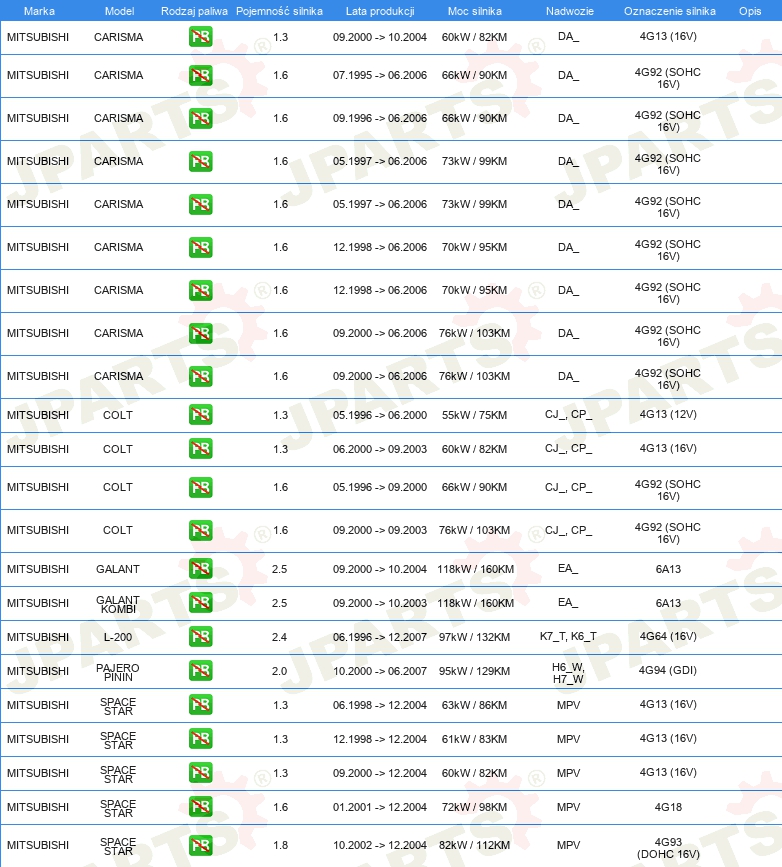The width and height of the screenshot is (782, 867).
Task: Click the 06.1996 -> 12.2007 production years
Action: (380, 637)
